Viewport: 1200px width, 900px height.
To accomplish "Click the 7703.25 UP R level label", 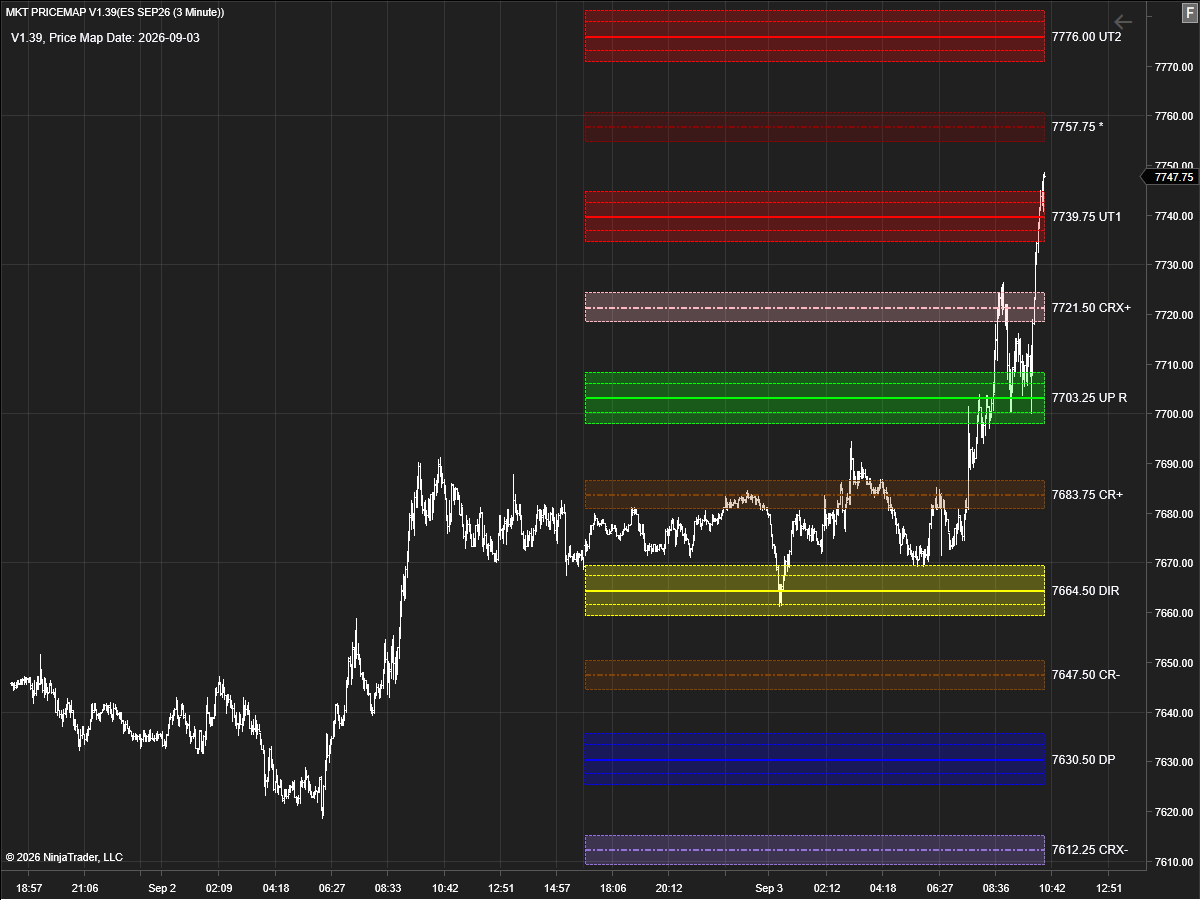I will click(1089, 398).
